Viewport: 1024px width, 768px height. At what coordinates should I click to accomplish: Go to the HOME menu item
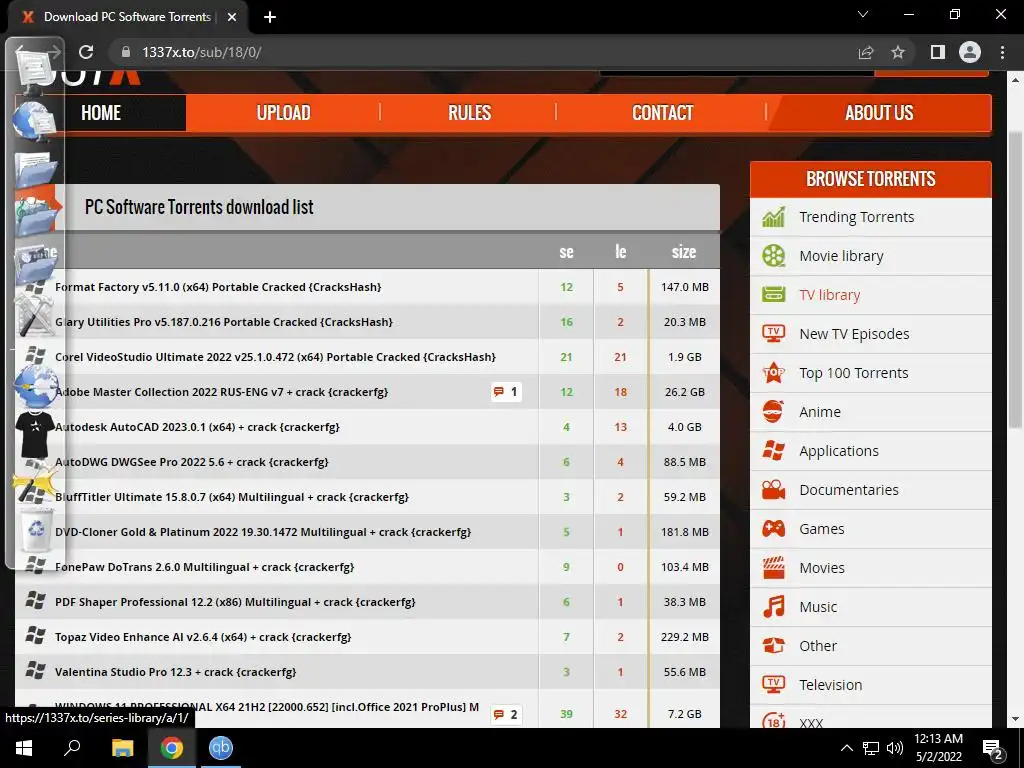coord(101,113)
